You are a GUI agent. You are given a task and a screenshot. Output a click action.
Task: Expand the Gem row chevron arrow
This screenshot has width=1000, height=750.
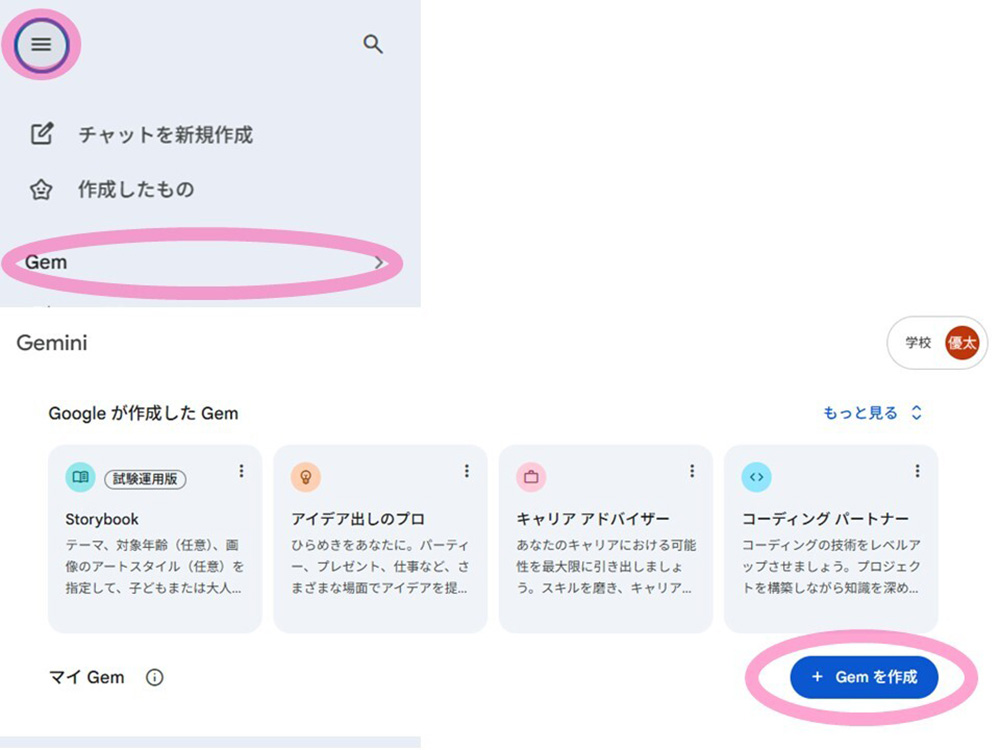[x=379, y=263]
